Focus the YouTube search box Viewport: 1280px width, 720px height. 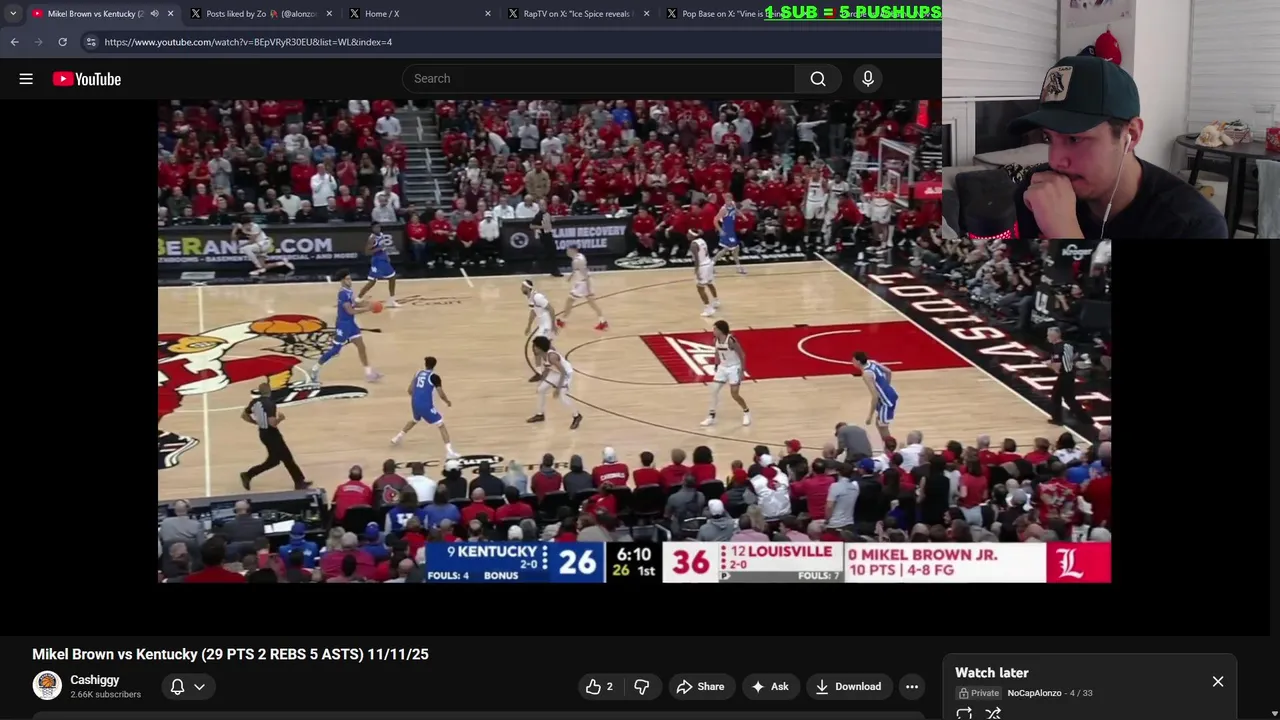click(600, 79)
